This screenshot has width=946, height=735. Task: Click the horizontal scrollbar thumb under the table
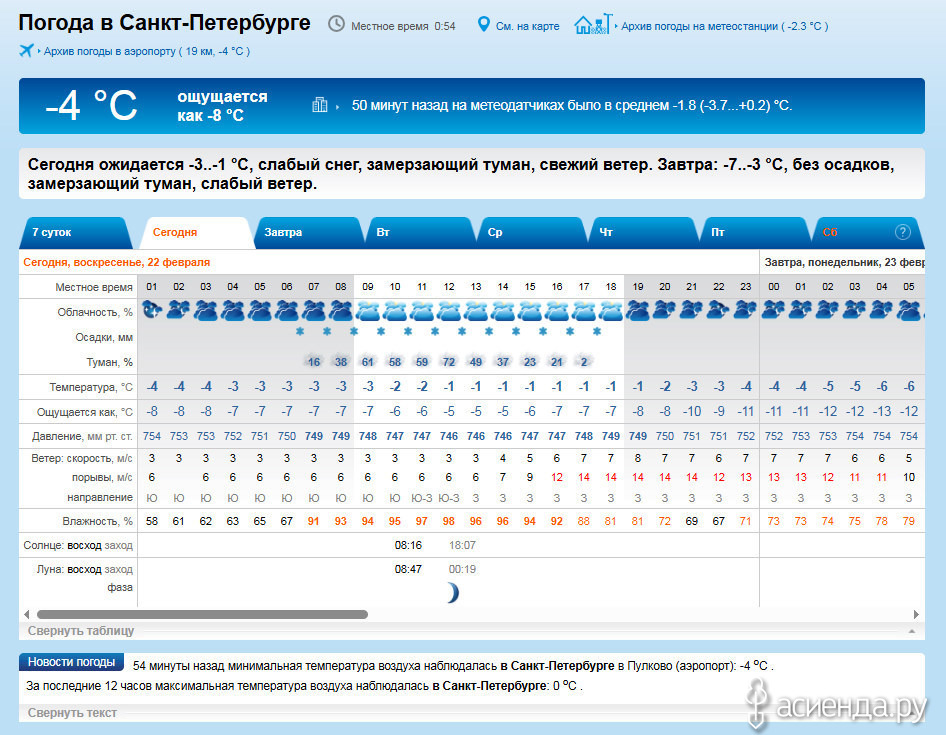pos(202,614)
